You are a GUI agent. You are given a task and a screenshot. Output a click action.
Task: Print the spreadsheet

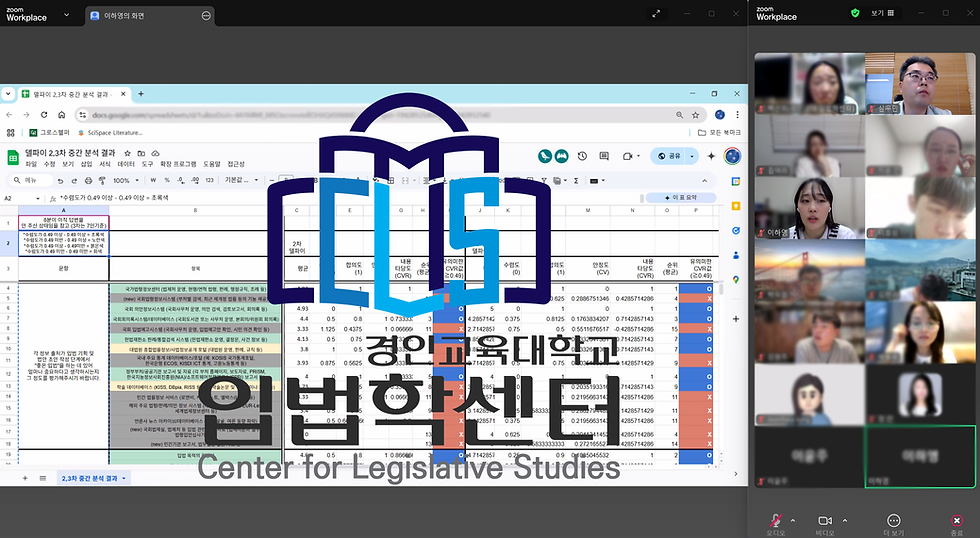(88, 181)
